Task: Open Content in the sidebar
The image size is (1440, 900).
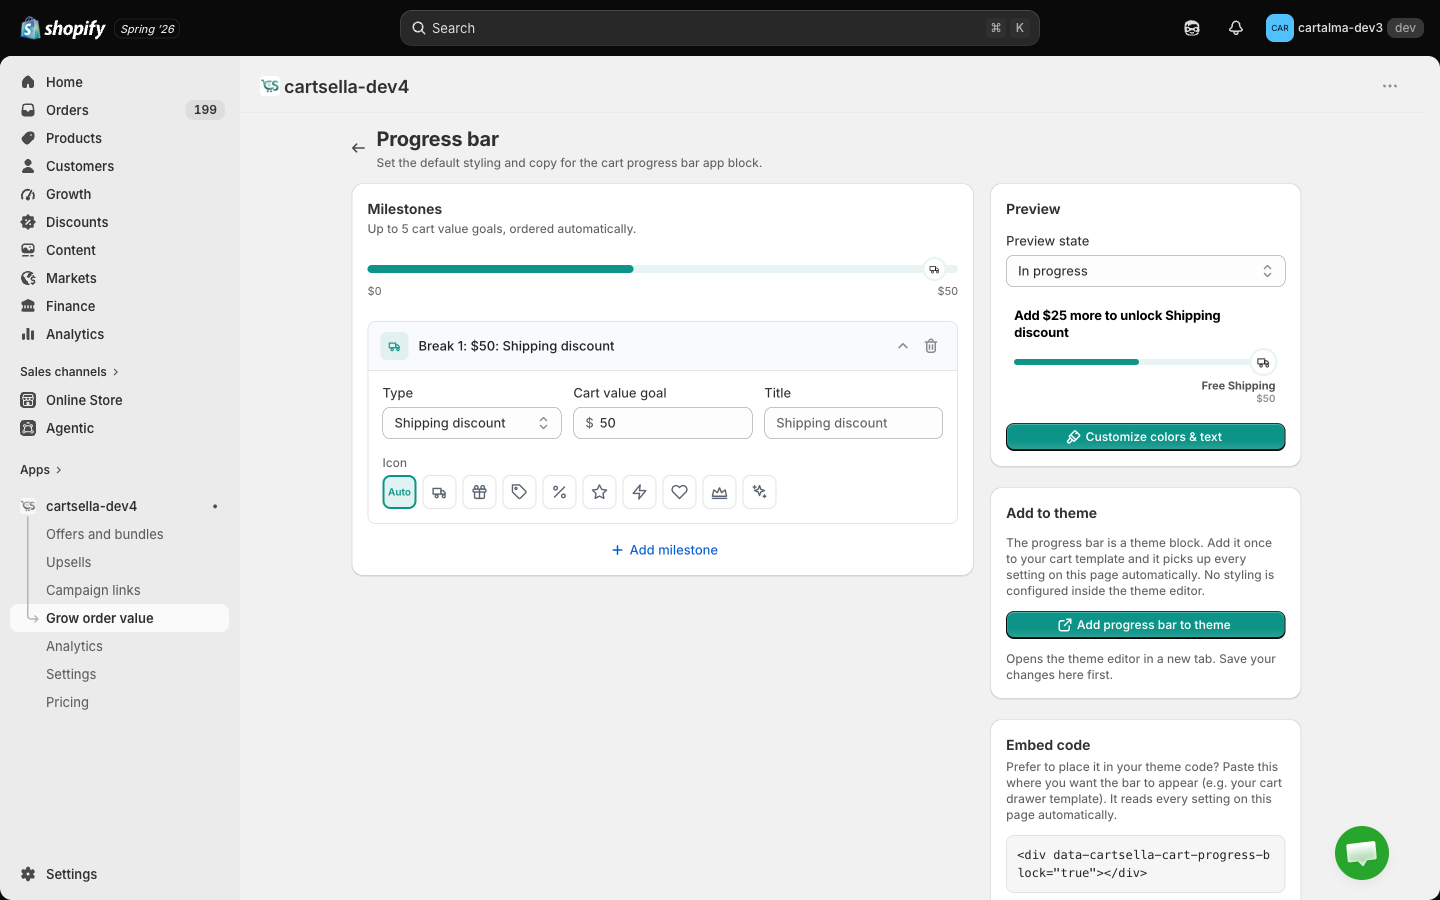Action: pyautogui.click(x=120, y=250)
